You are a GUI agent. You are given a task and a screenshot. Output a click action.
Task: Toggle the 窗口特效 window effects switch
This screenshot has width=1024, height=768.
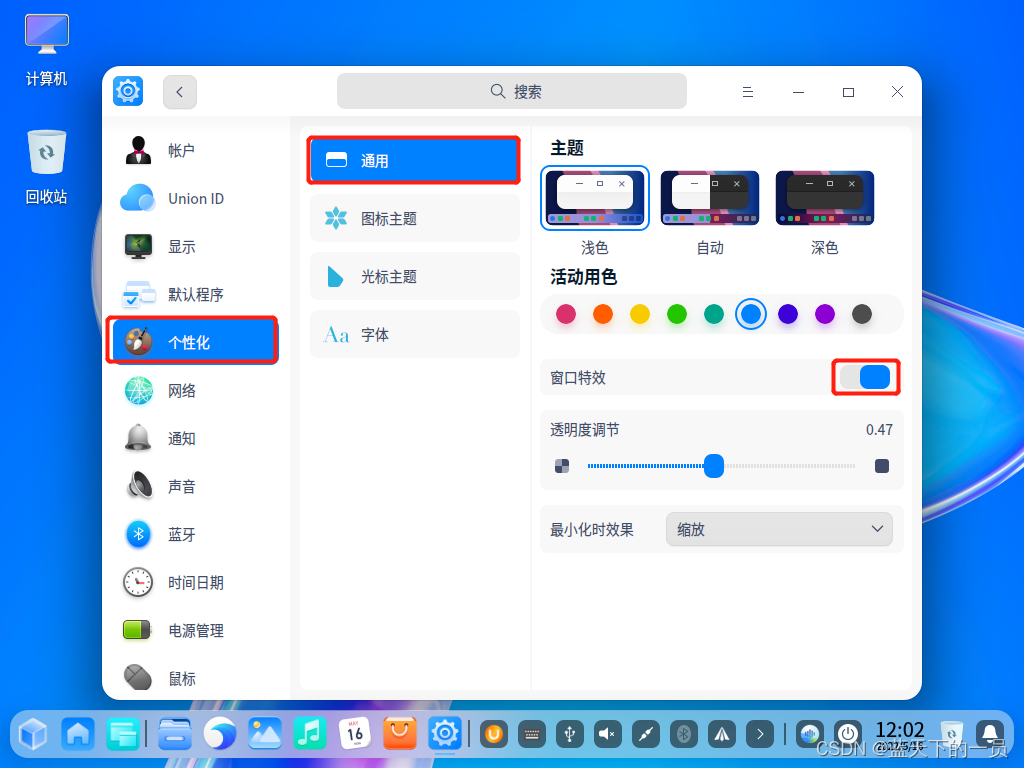pyautogui.click(x=865, y=377)
